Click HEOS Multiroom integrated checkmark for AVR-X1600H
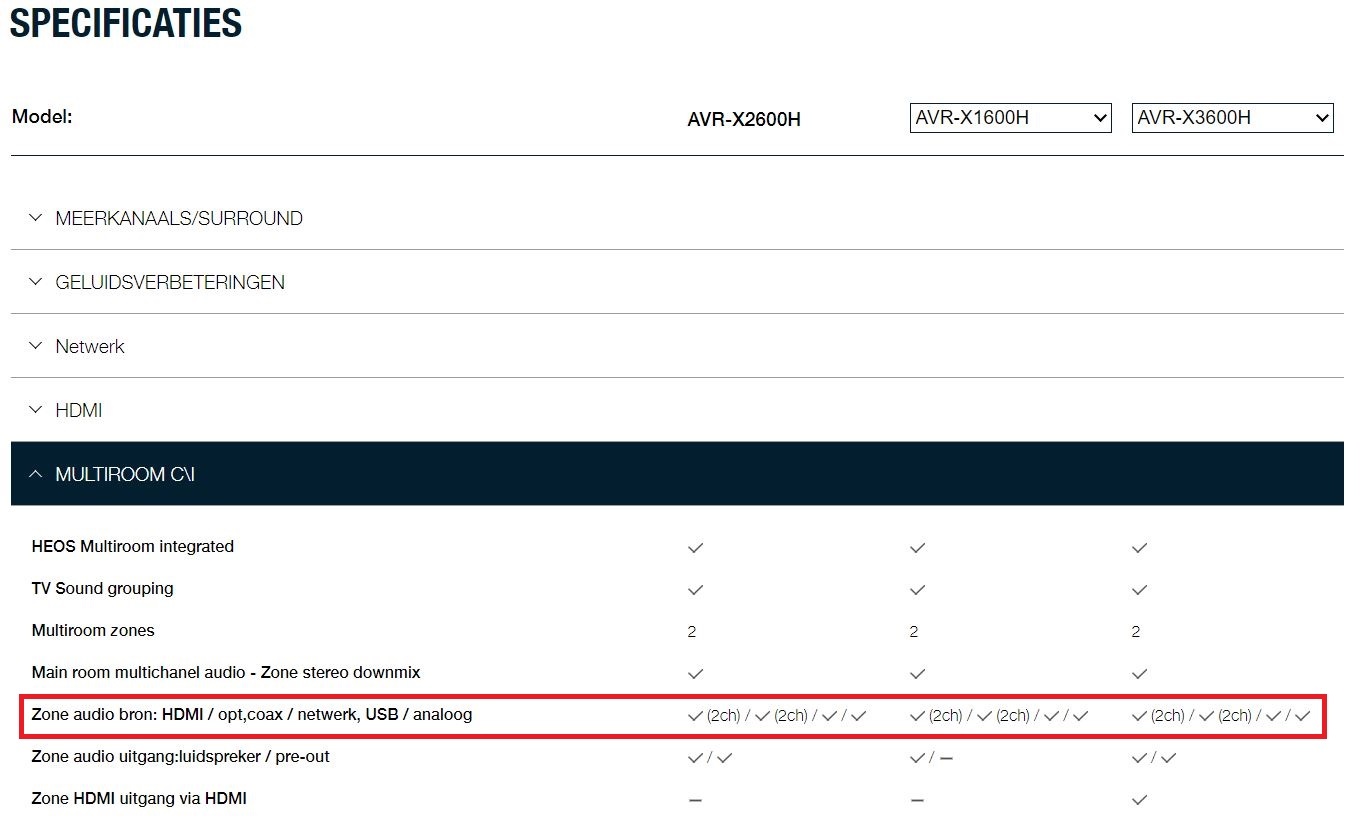Screen dimensions: 1367x823 coord(918,548)
